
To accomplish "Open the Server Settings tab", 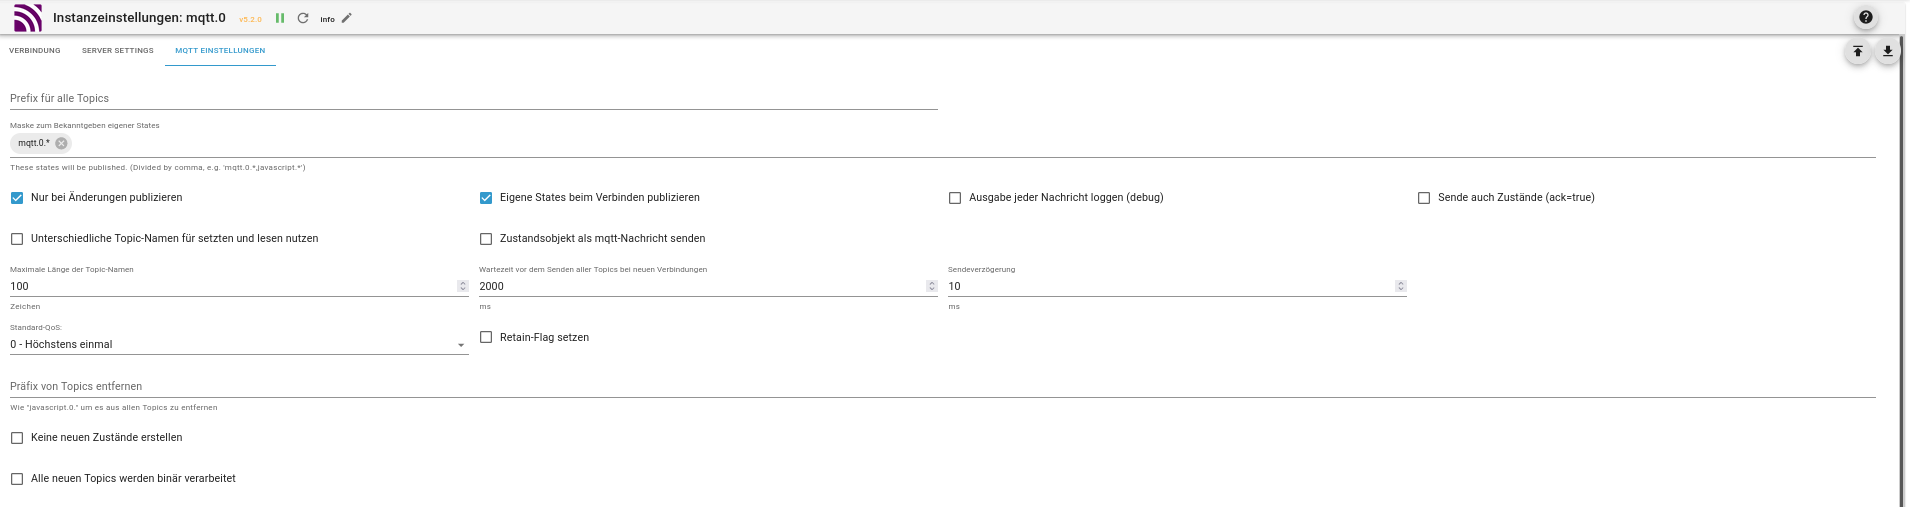I will (118, 51).
